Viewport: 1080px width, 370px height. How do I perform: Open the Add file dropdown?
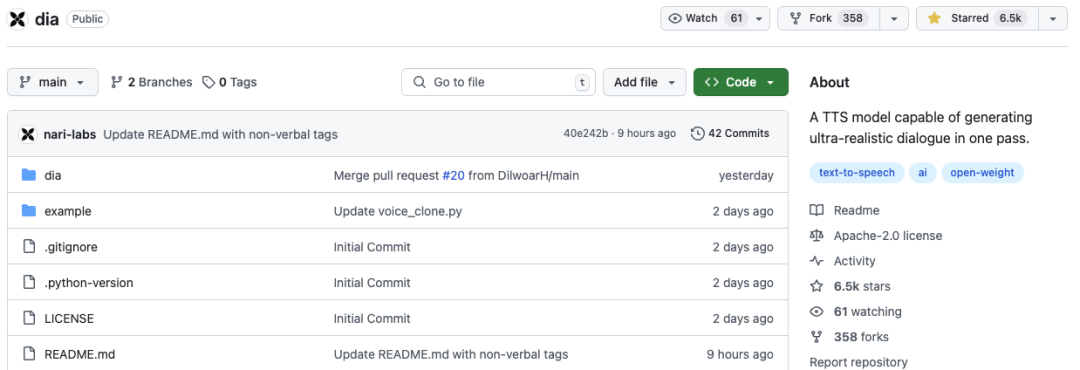tap(645, 82)
